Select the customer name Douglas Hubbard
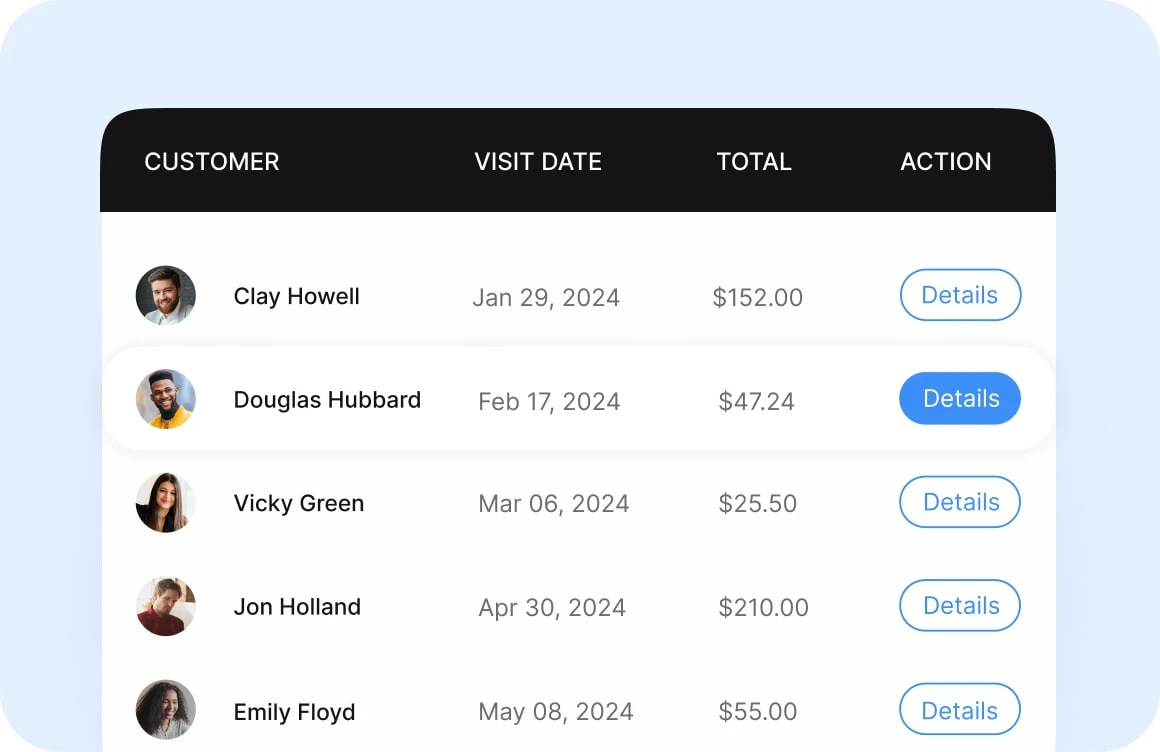The height and width of the screenshot is (752, 1160). 327,400
